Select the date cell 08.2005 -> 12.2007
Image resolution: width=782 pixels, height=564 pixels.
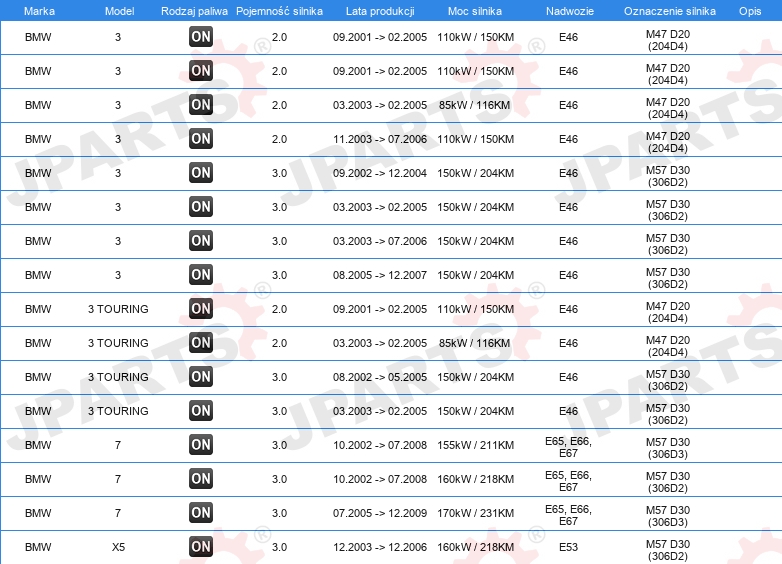click(380, 275)
